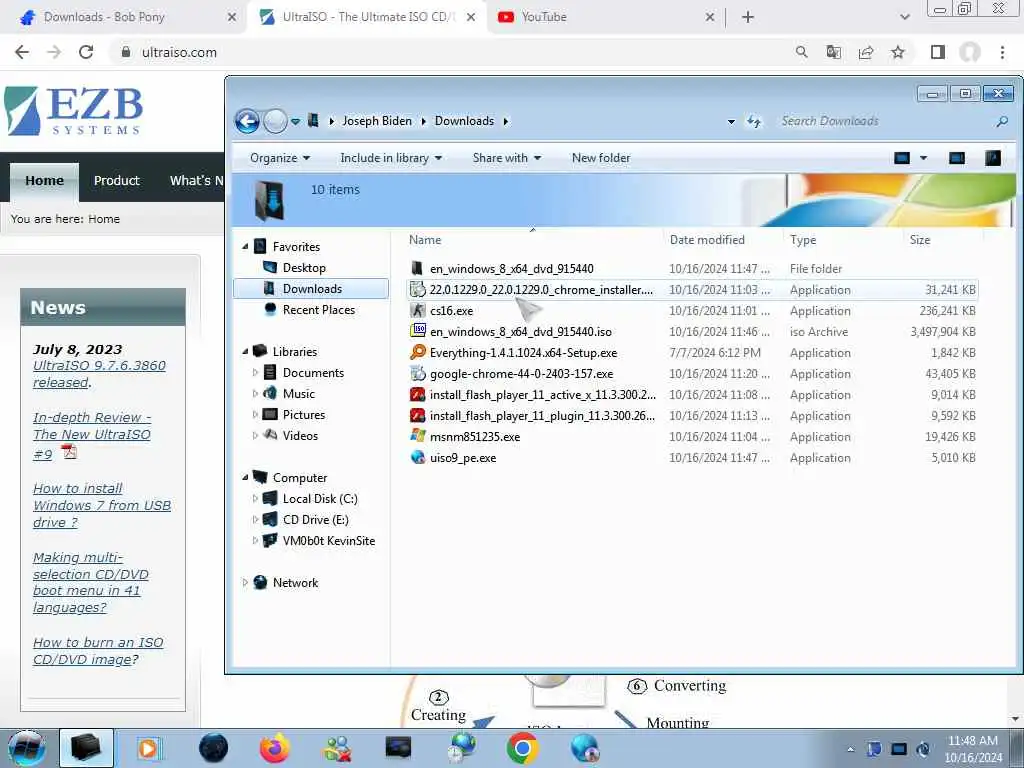The width and height of the screenshot is (1024, 768).
Task: Open the Organize menu
Action: [x=280, y=158]
